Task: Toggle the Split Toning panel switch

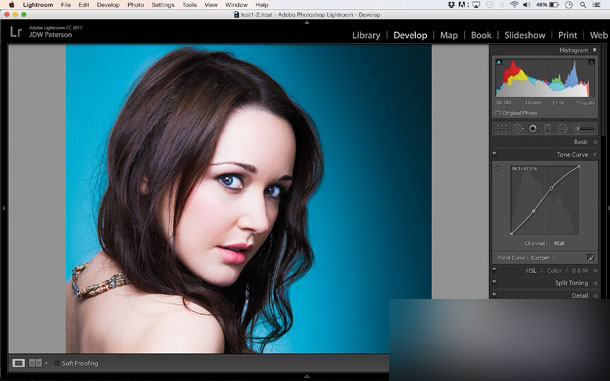Action: coord(494,282)
